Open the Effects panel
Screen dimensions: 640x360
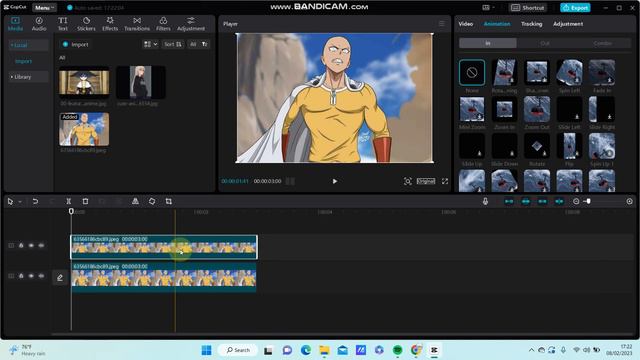click(x=110, y=24)
